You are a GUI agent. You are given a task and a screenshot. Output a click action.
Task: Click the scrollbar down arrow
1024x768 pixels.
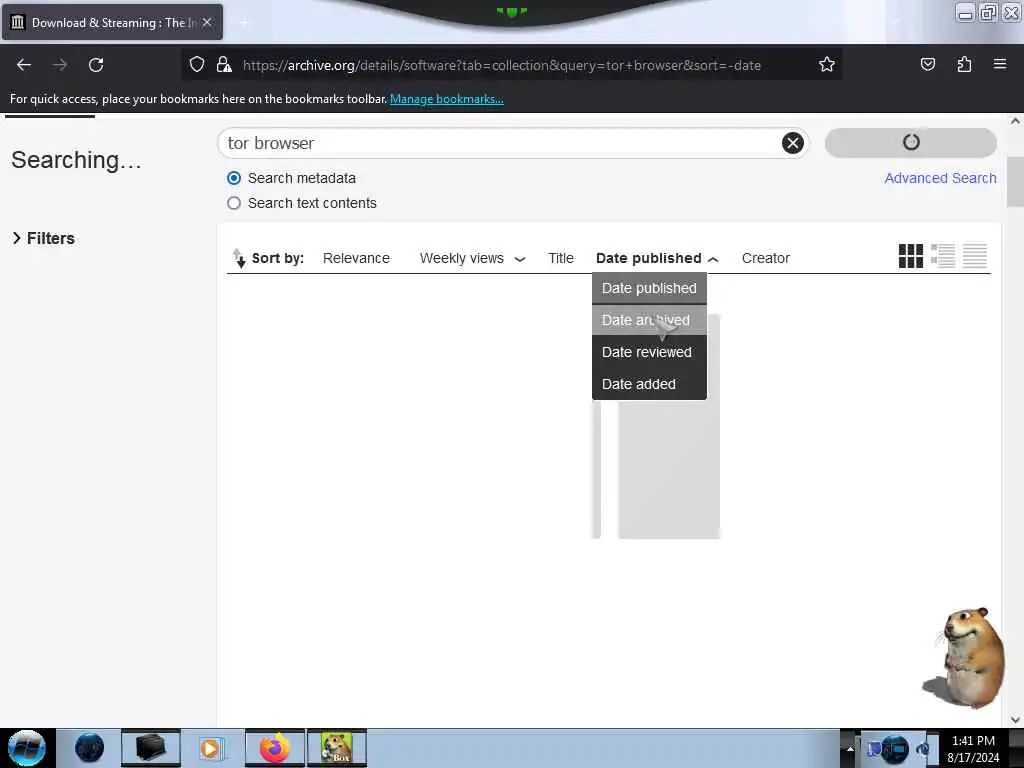pyautogui.click(x=1015, y=720)
